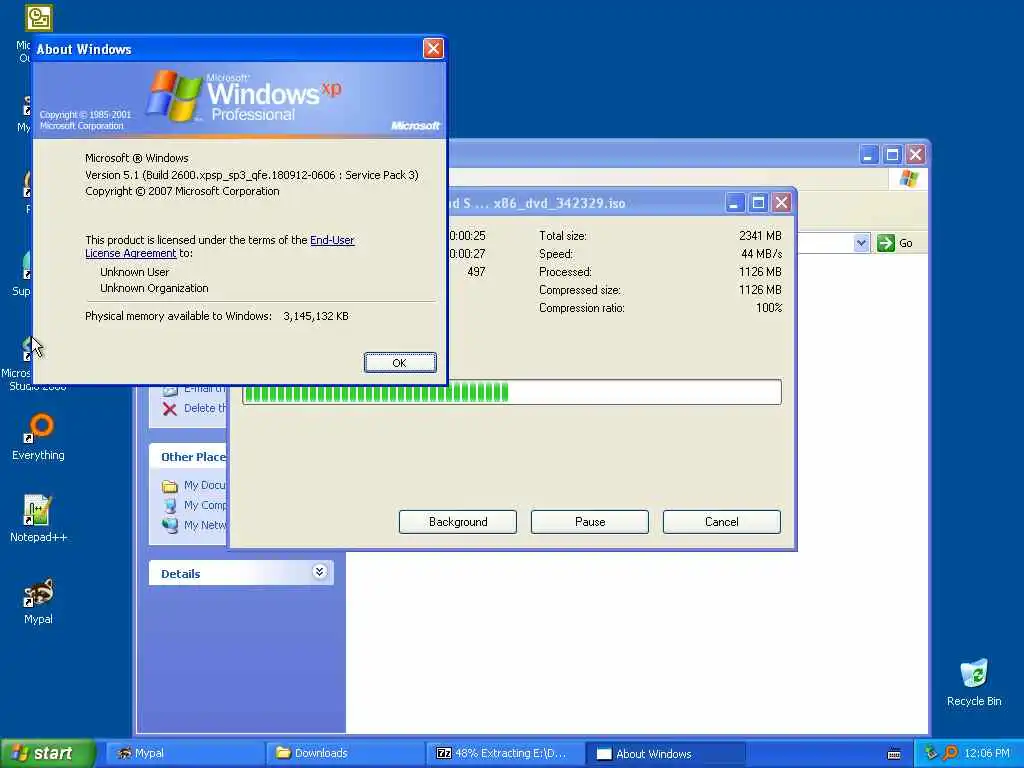Expand the Details panel in Explorer
1024x768 pixels.
pyautogui.click(x=319, y=572)
